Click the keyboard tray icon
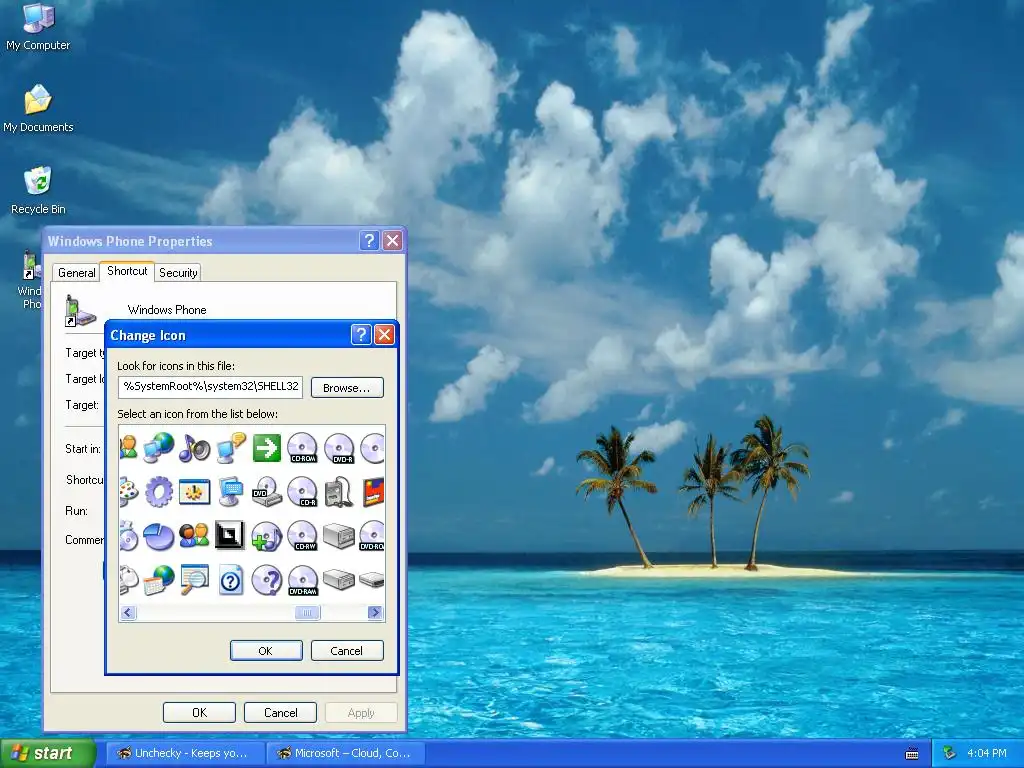Viewport: 1024px width, 768px height. 912,754
